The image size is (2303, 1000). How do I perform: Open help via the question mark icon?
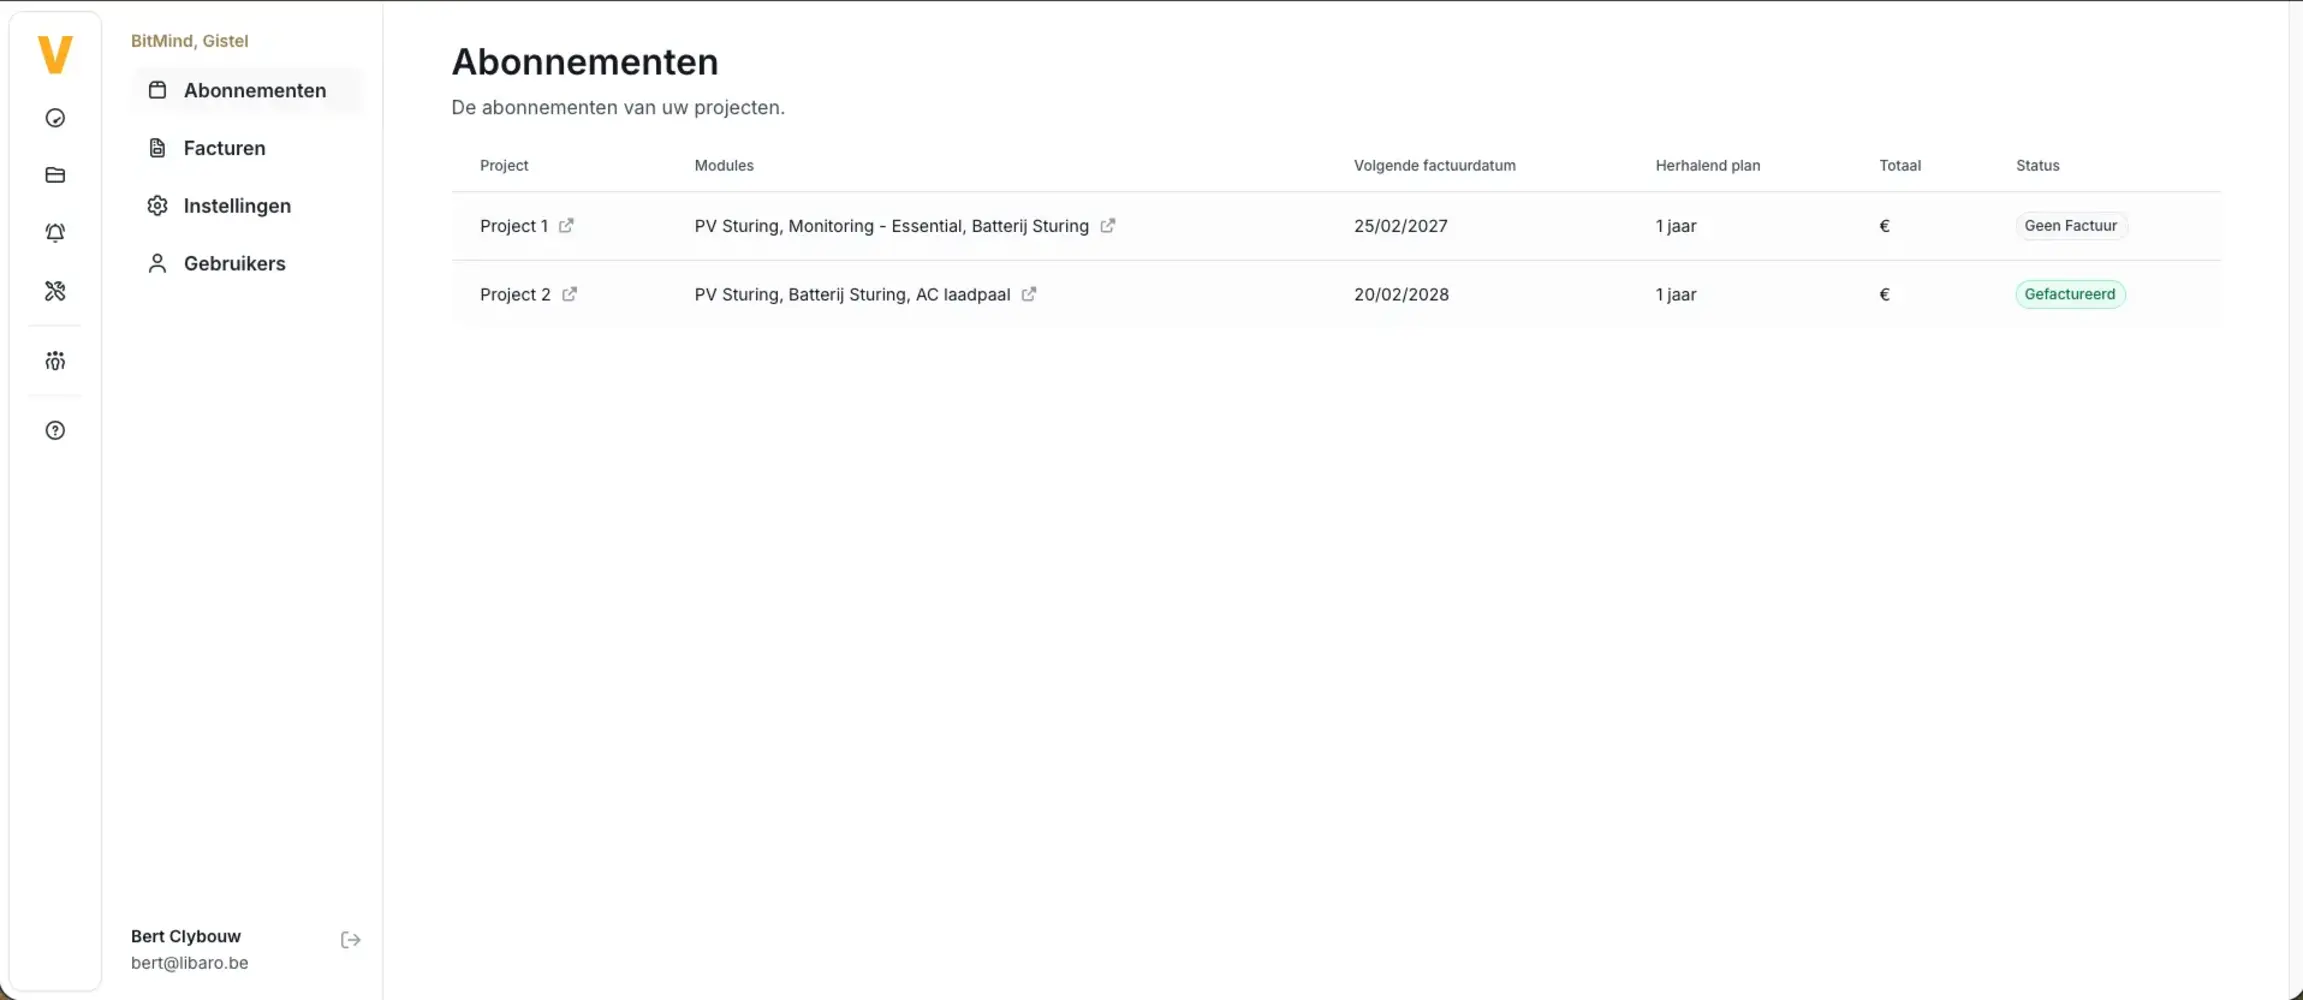tap(55, 430)
